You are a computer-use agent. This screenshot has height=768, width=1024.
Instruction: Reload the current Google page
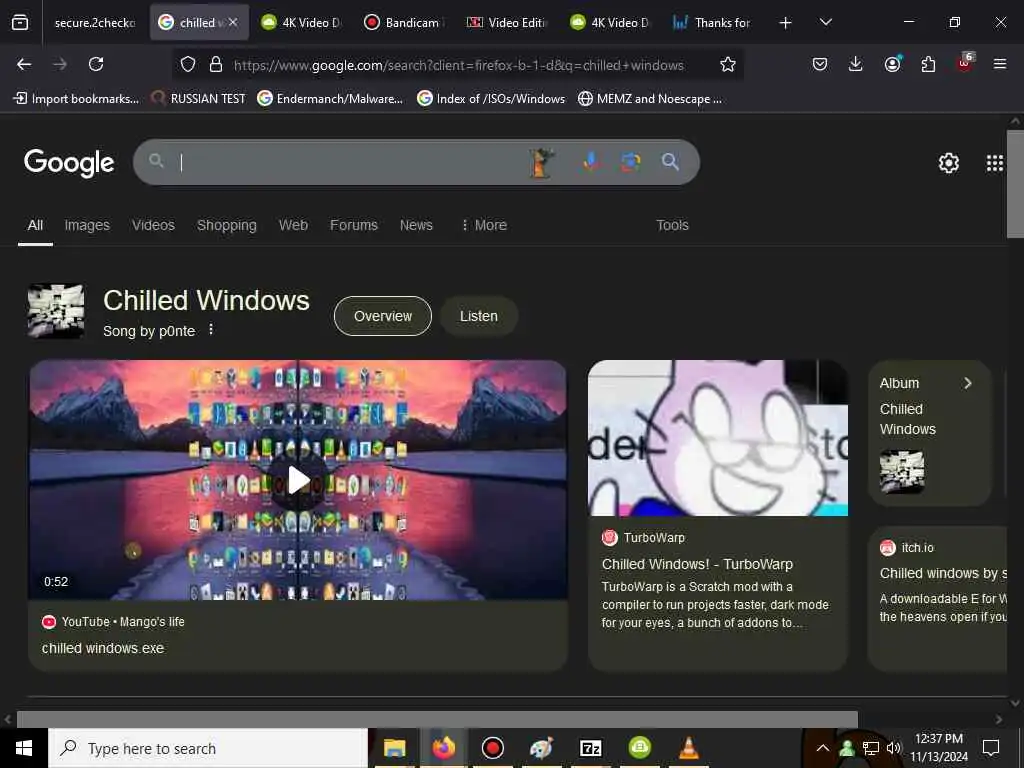[96, 64]
